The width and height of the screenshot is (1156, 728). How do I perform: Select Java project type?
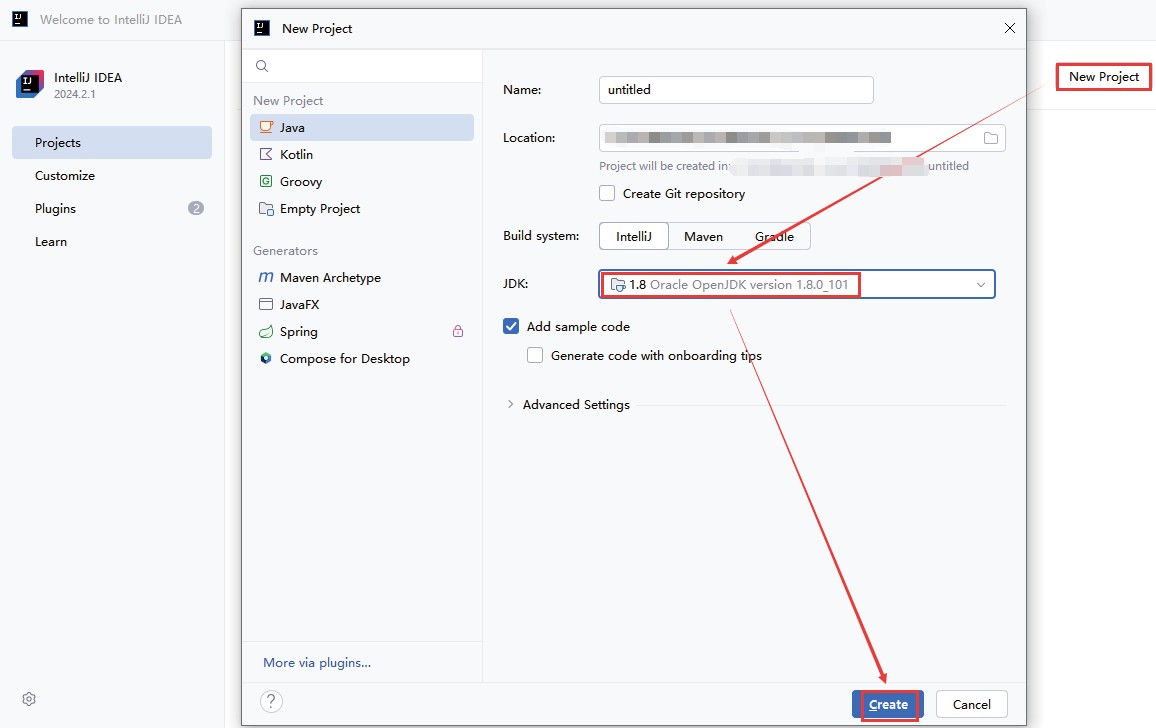click(362, 128)
